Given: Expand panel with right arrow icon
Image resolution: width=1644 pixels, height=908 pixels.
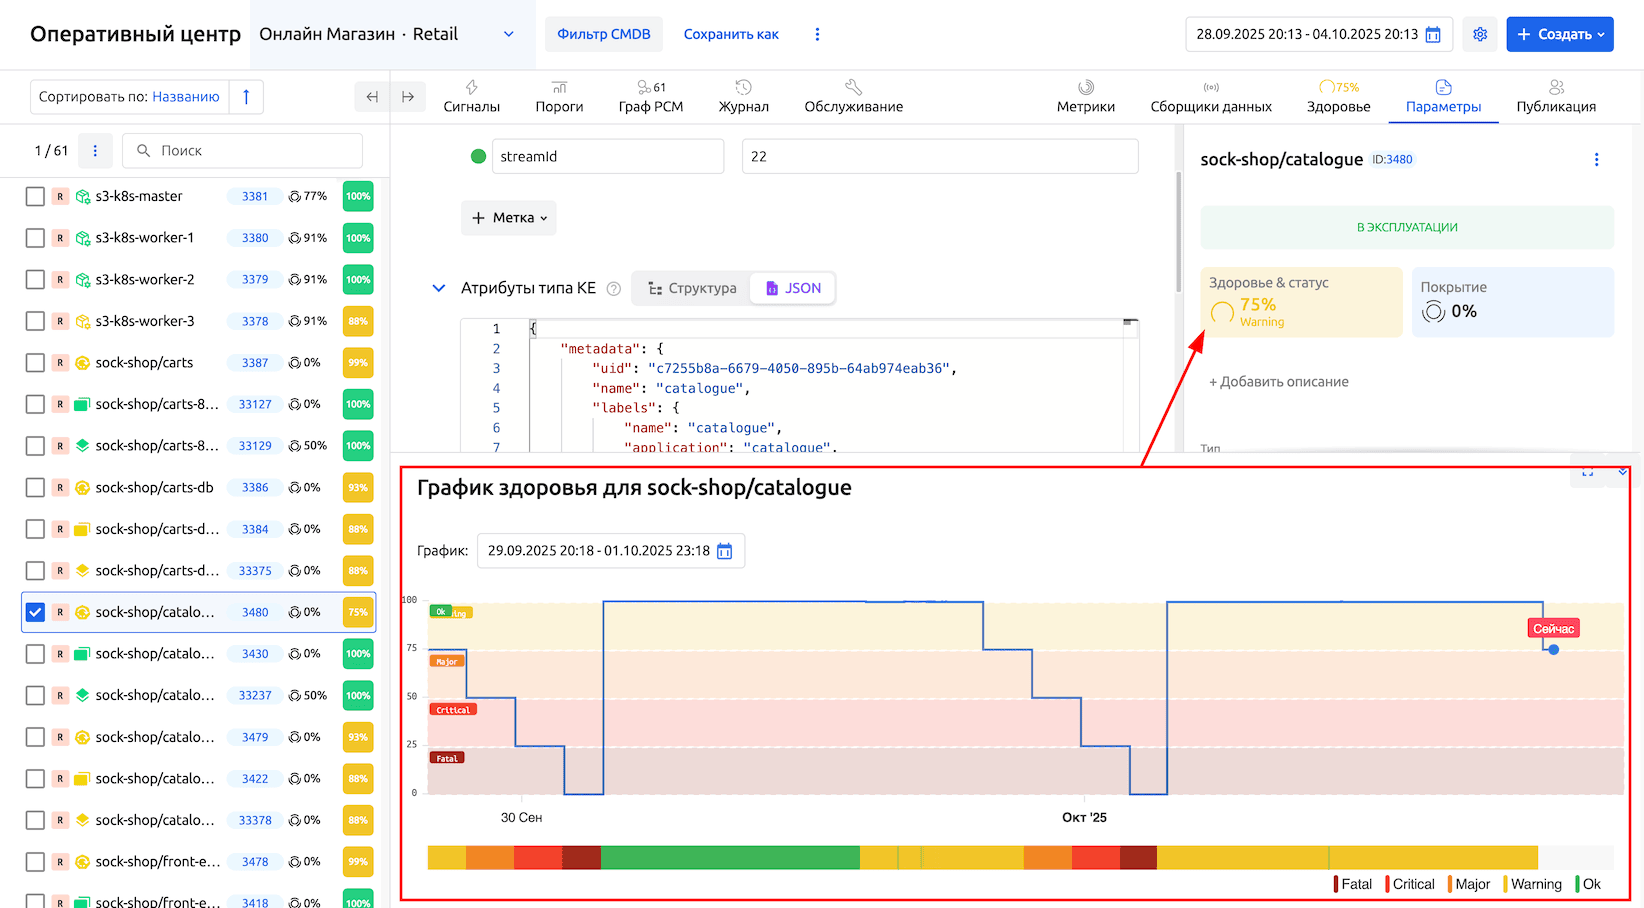Looking at the screenshot, I should [x=408, y=97].
